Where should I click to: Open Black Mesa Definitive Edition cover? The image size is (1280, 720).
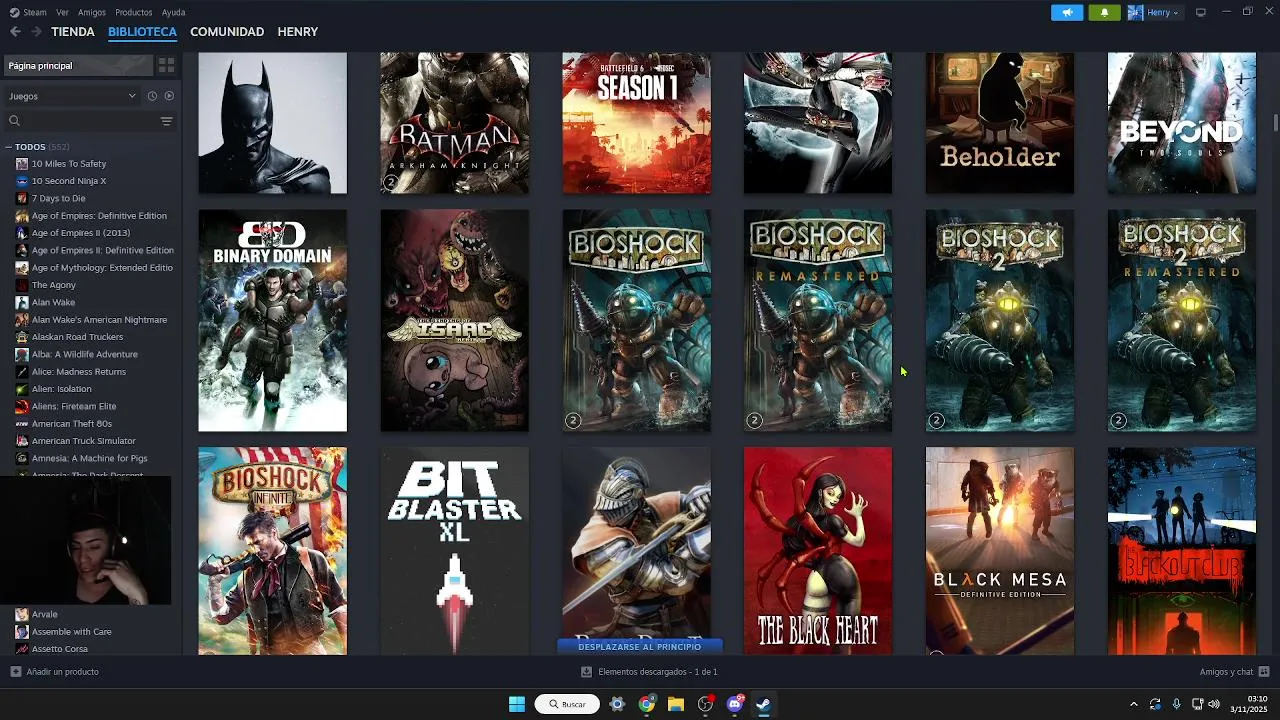(x=1000, y=551)
